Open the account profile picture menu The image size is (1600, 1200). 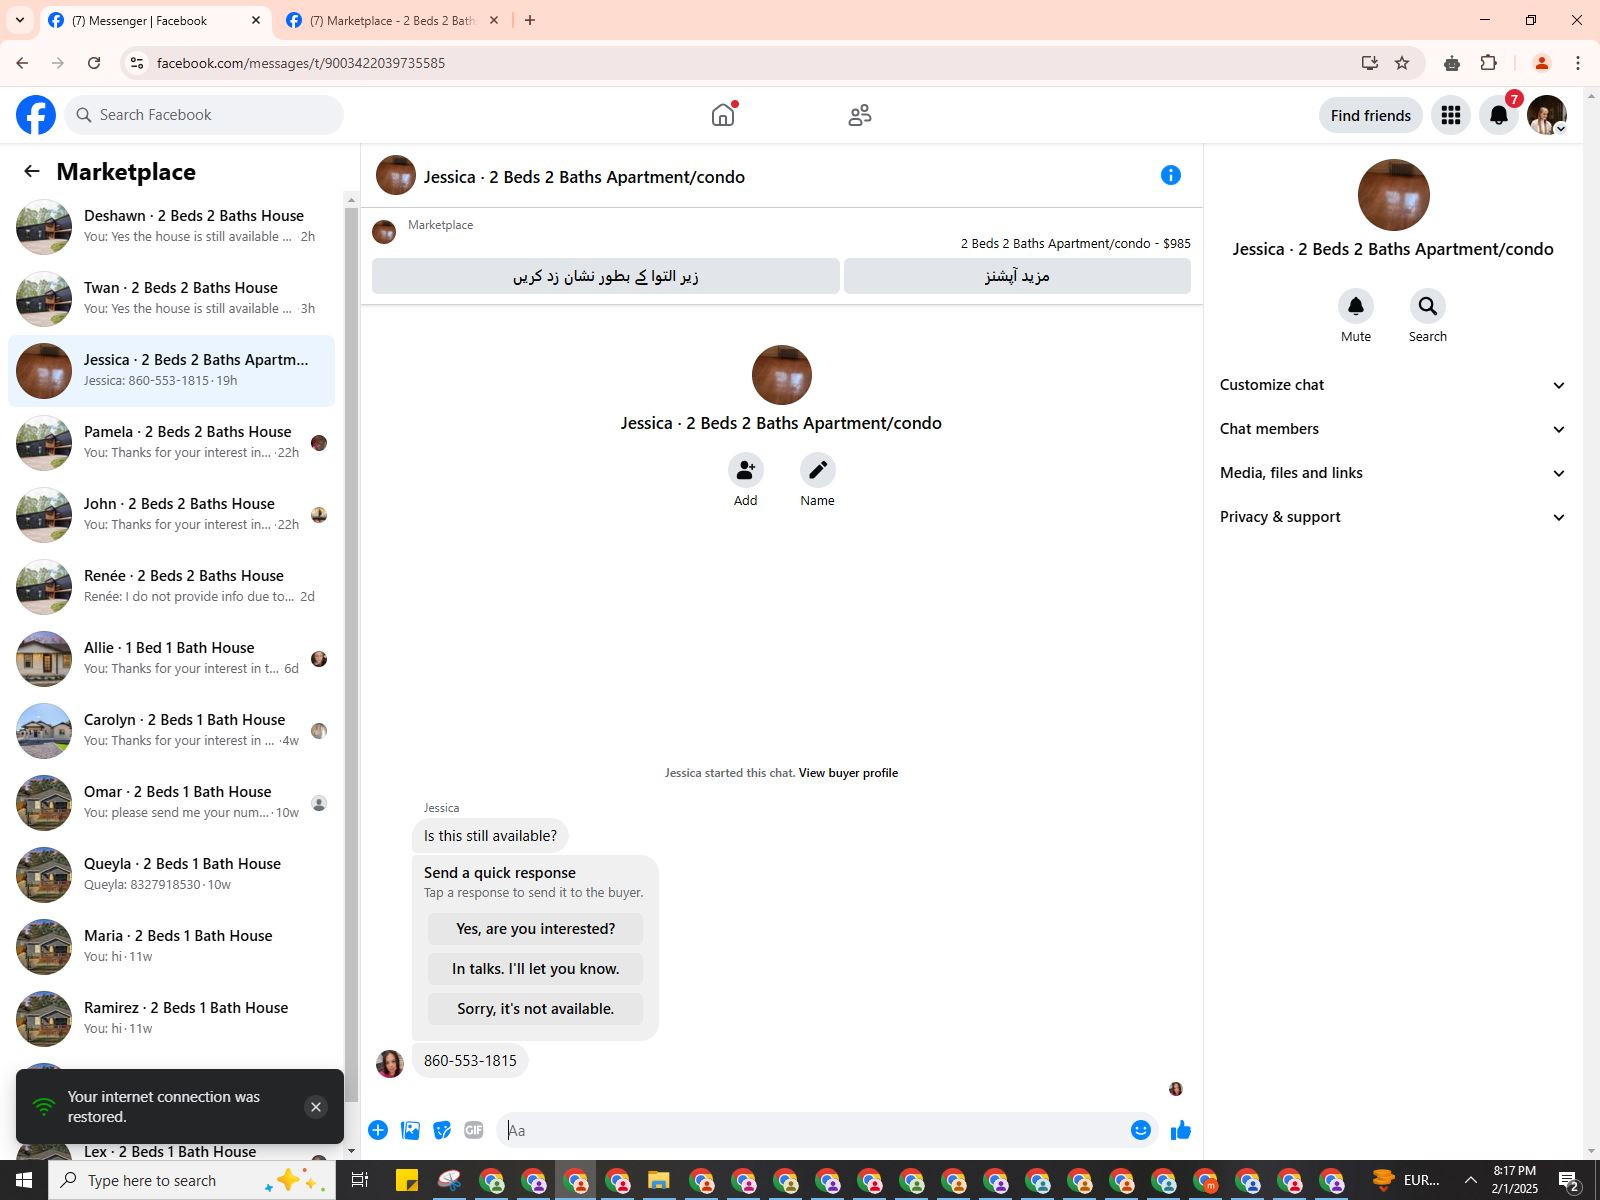pos(1547,115)
